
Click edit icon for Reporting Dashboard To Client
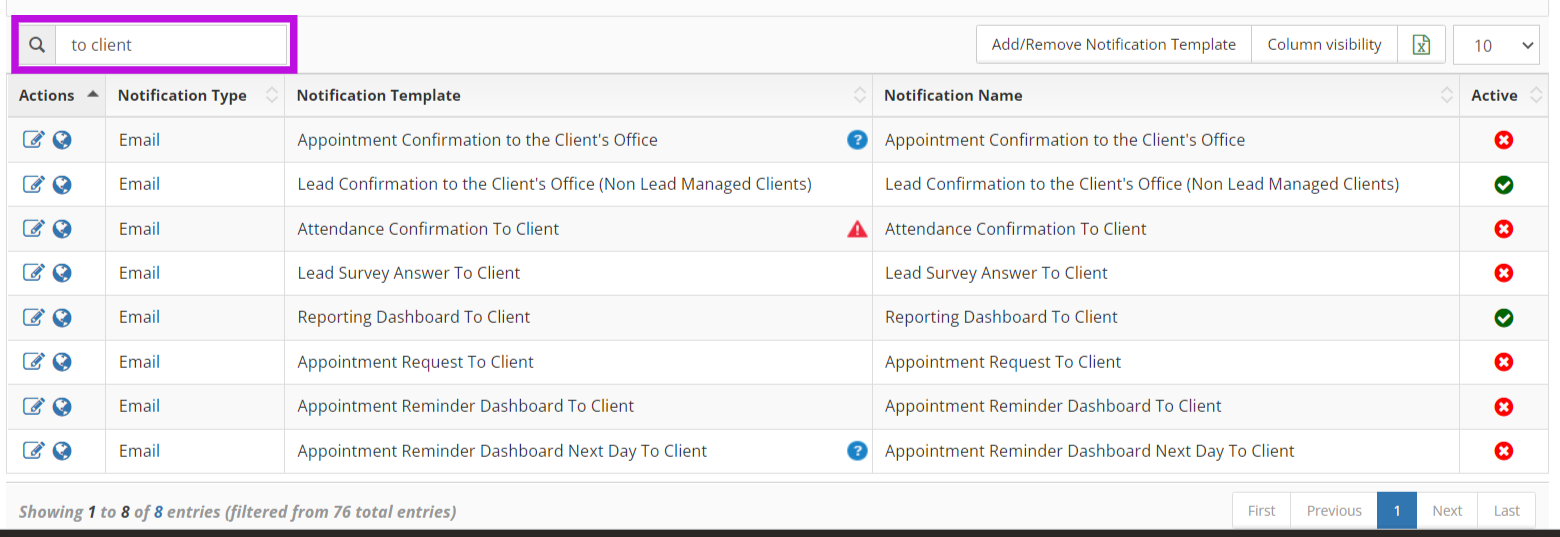[33, 317]
